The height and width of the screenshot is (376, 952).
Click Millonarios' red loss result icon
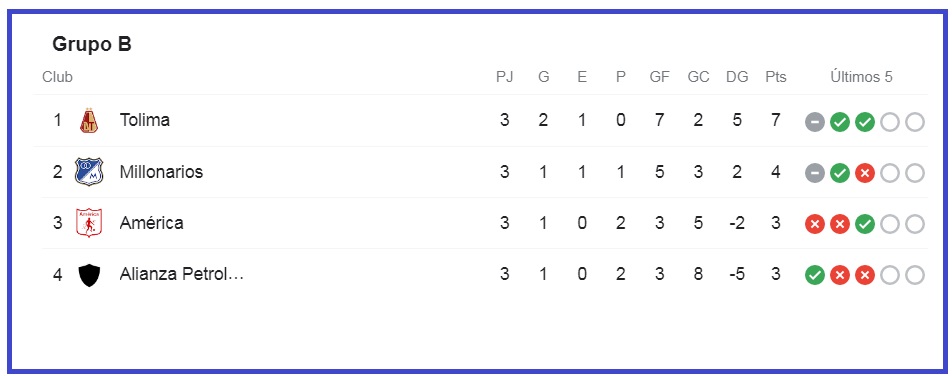[x=865, y=174]
